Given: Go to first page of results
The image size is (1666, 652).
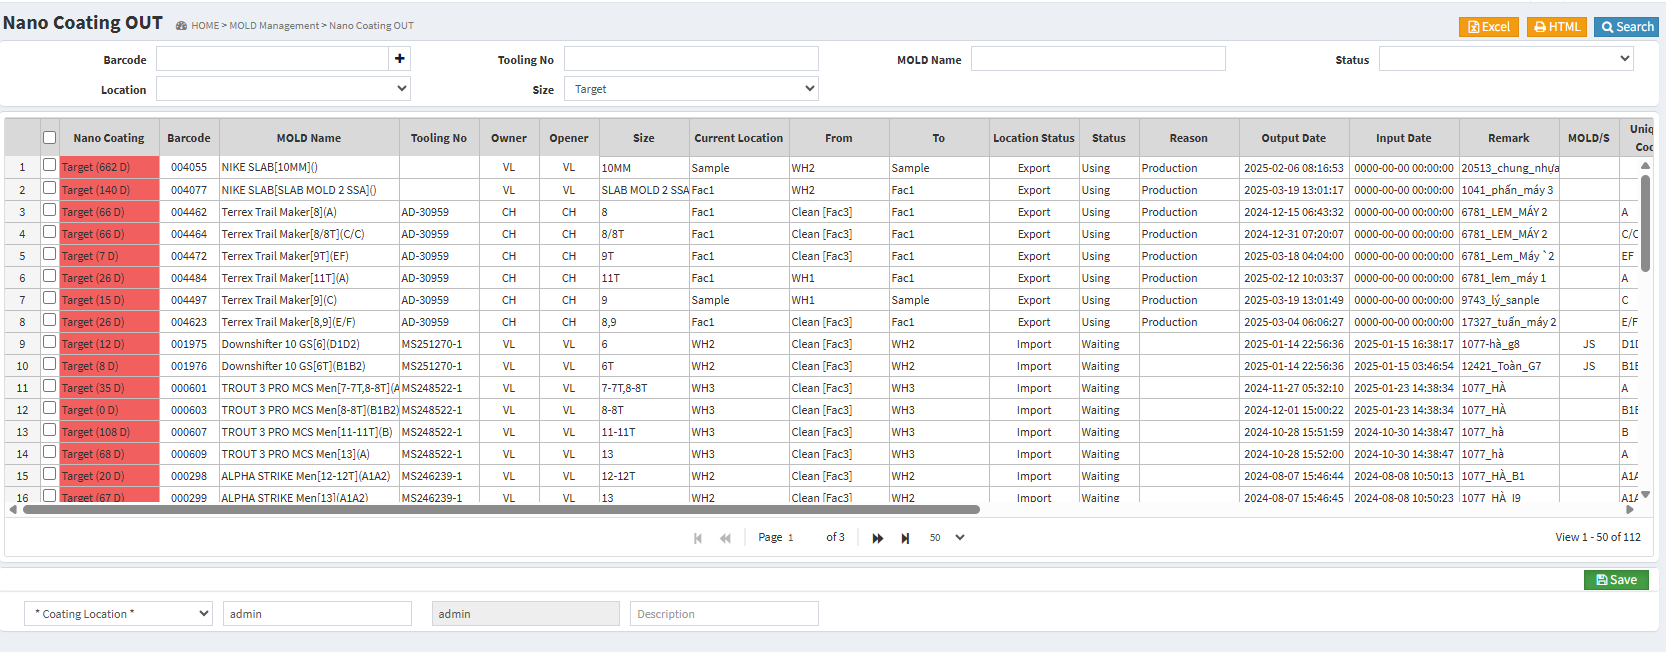Looking at the screenshot, I should [698, 538].
